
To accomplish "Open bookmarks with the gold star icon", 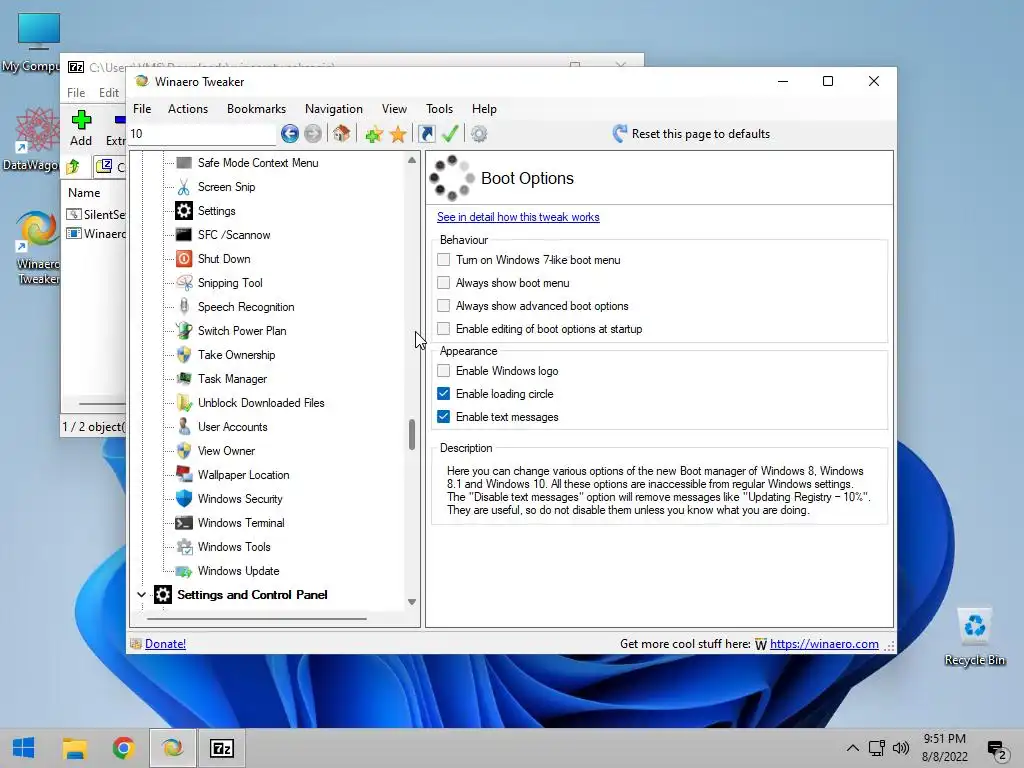I will coord(398,134).
